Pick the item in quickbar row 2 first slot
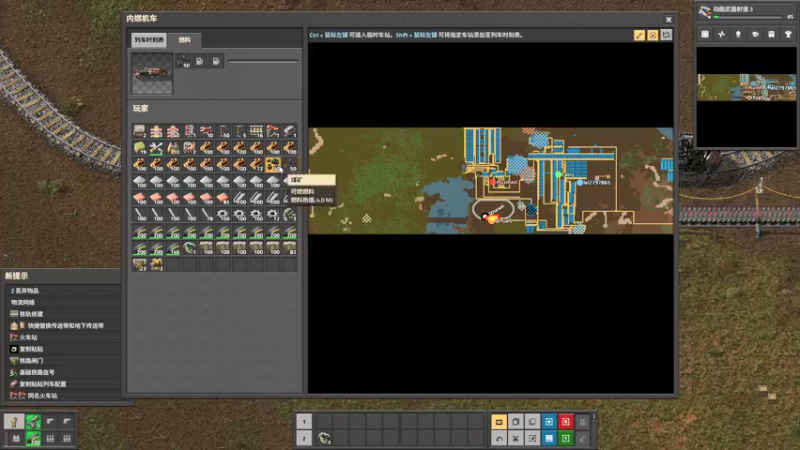 [324, 438]
